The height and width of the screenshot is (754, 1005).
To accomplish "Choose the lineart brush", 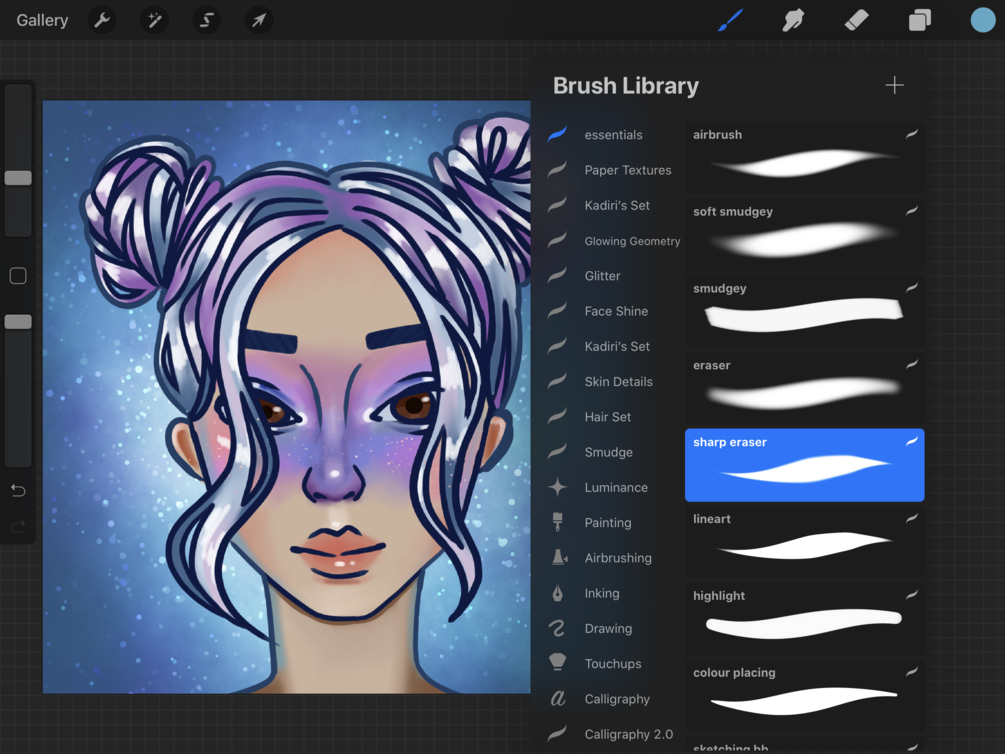I will point(804,542).
